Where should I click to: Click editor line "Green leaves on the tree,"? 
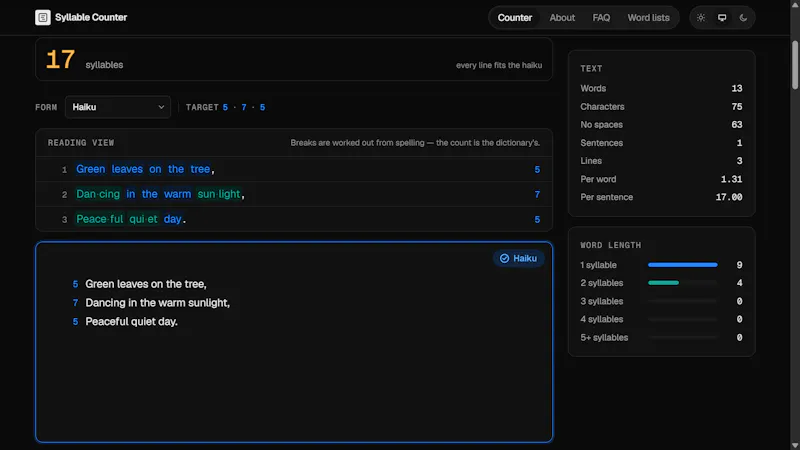tap(146, 284)
